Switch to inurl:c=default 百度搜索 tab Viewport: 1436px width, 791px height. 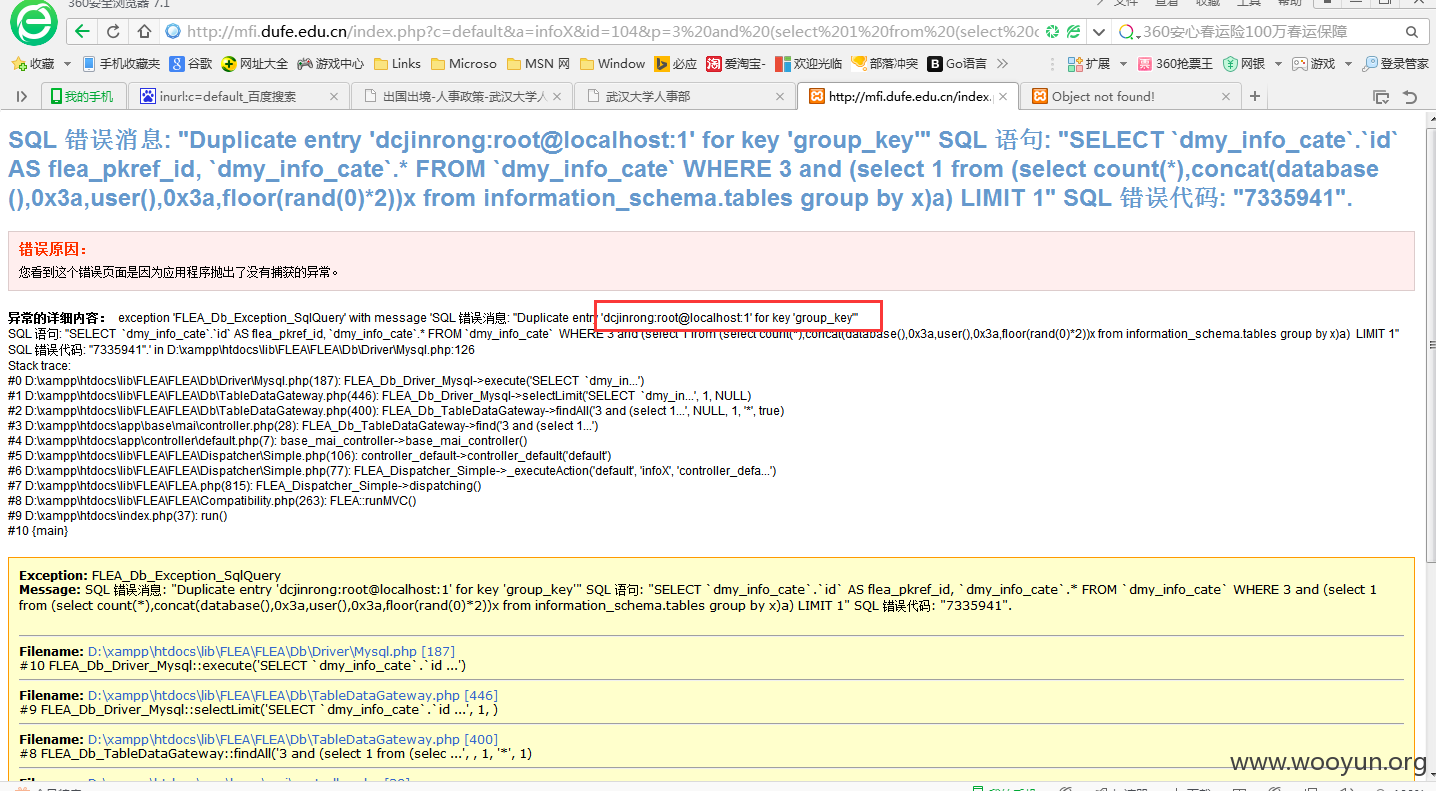[x=240, y=97]
